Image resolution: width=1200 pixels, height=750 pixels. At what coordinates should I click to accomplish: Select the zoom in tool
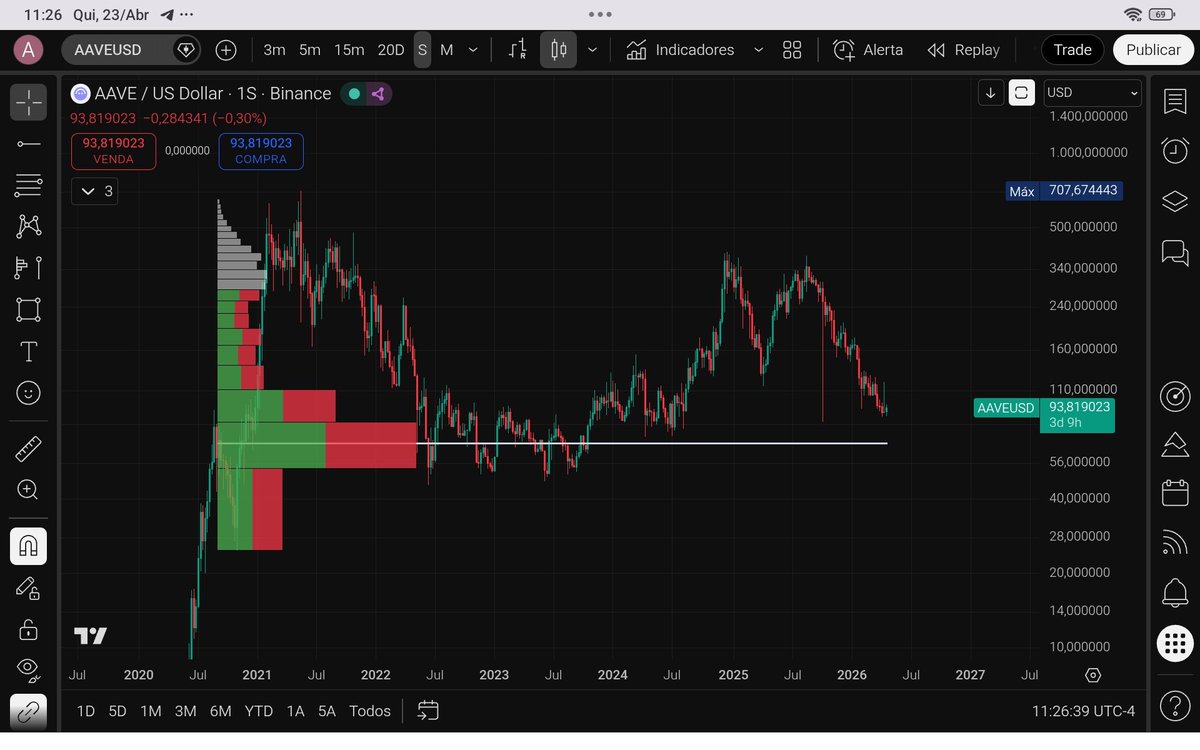[x=29, y=490]
